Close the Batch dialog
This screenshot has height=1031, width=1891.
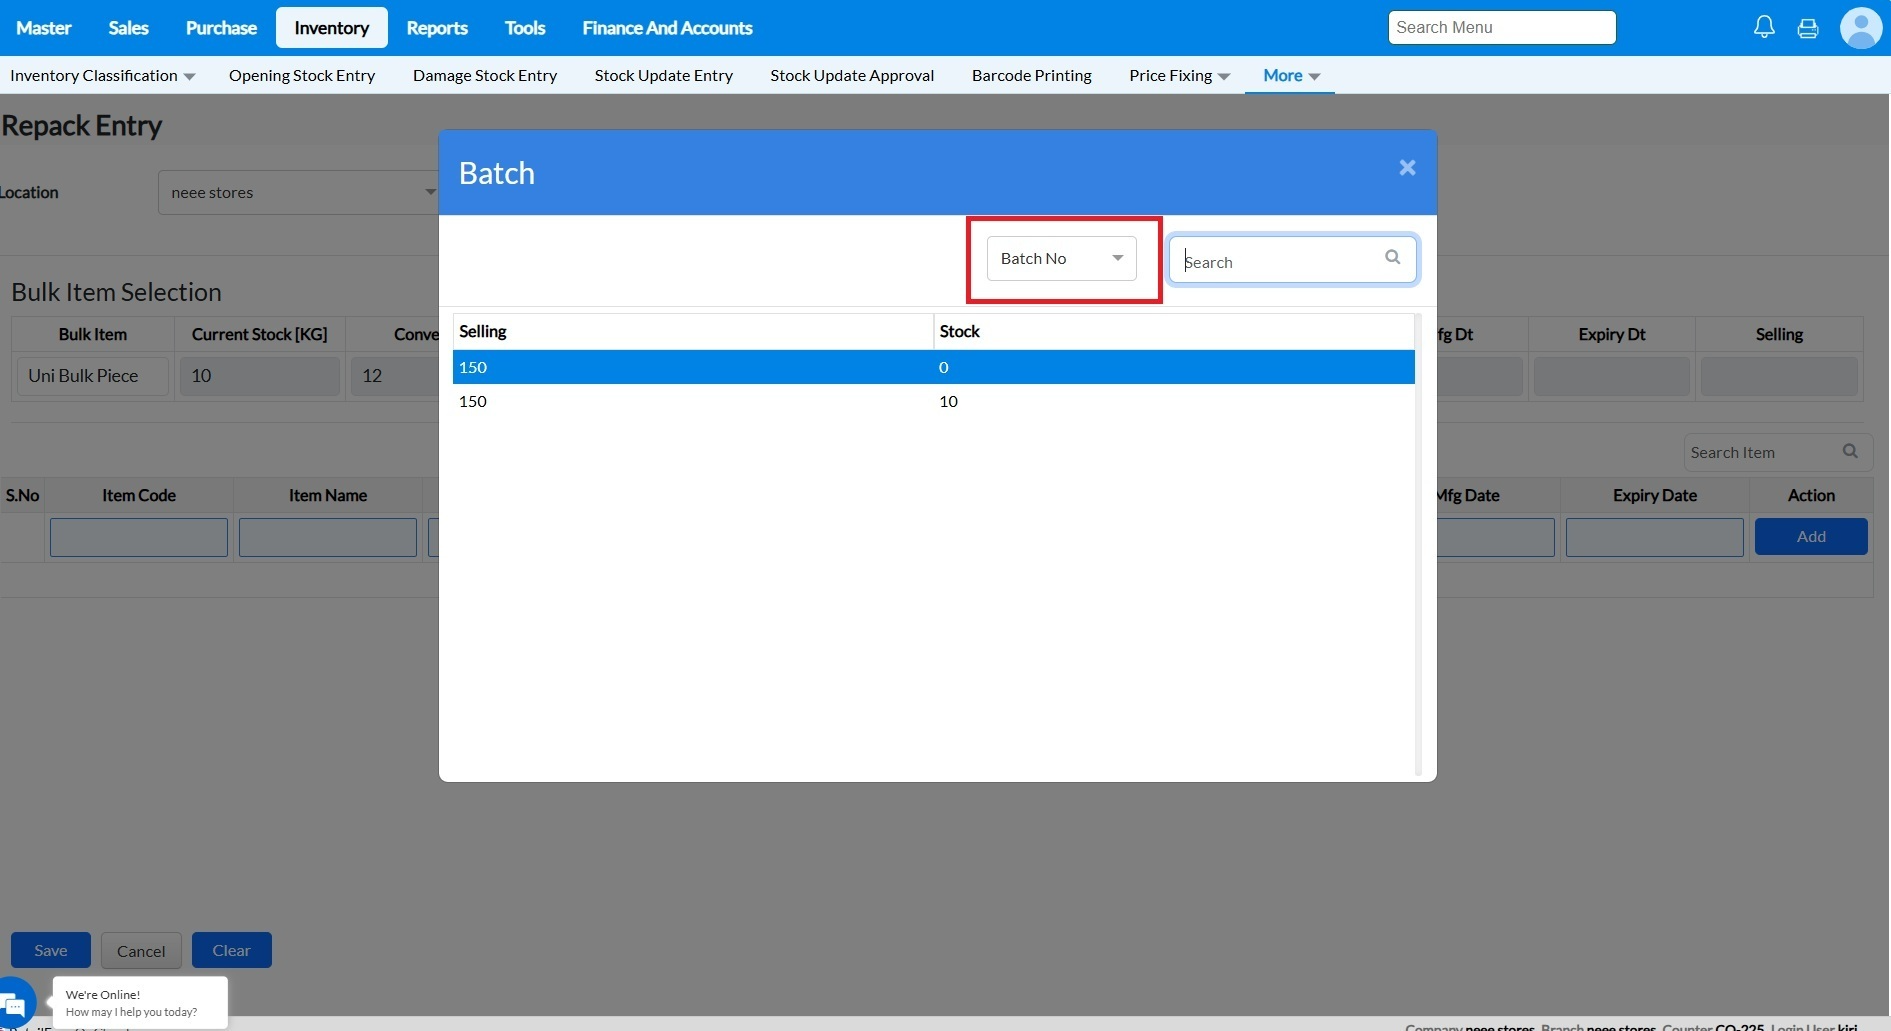[1407, 168]
